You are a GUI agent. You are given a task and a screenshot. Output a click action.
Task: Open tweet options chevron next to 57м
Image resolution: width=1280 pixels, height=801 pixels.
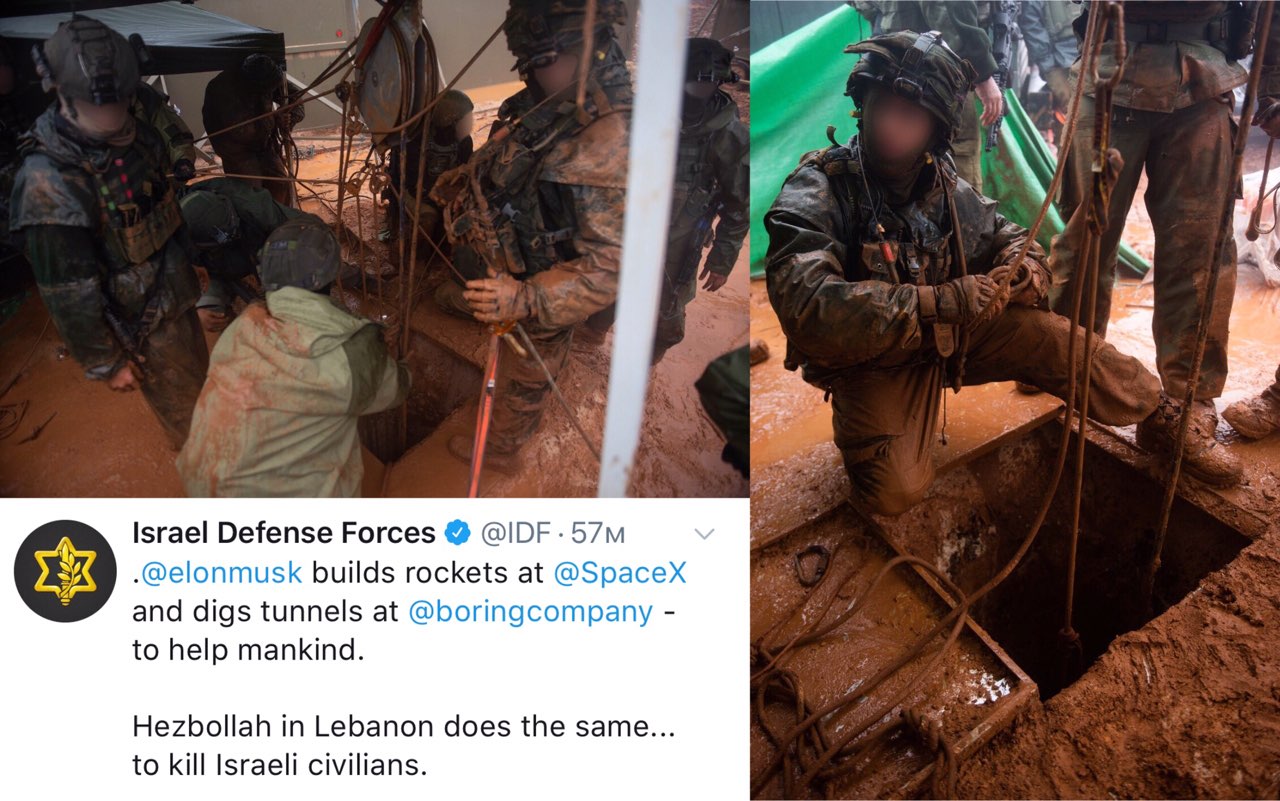tap(704, 534)
